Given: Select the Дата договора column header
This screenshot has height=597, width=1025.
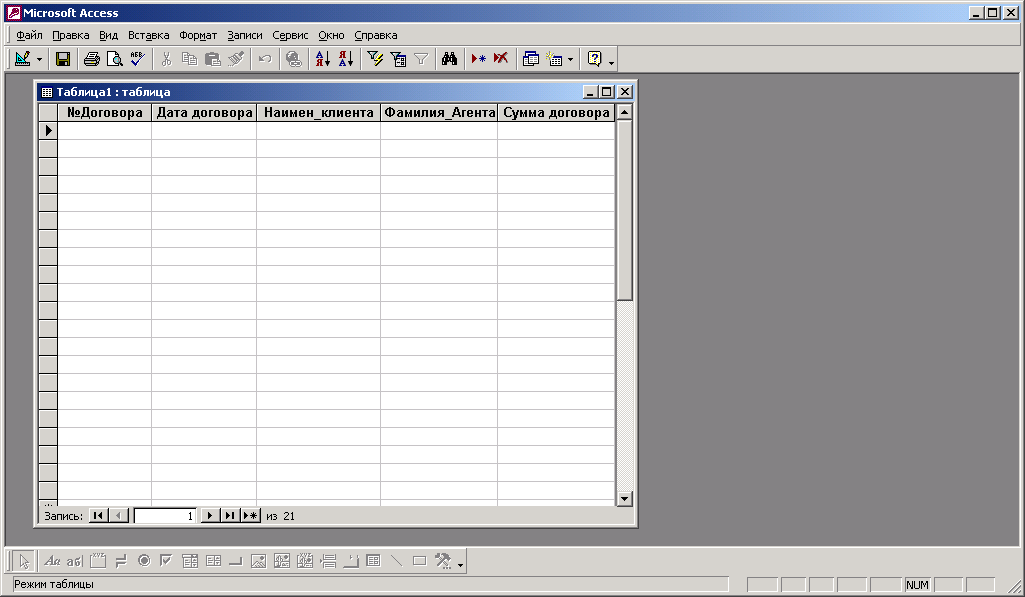Looking at the screenshot, I should [x=204, y=112].
